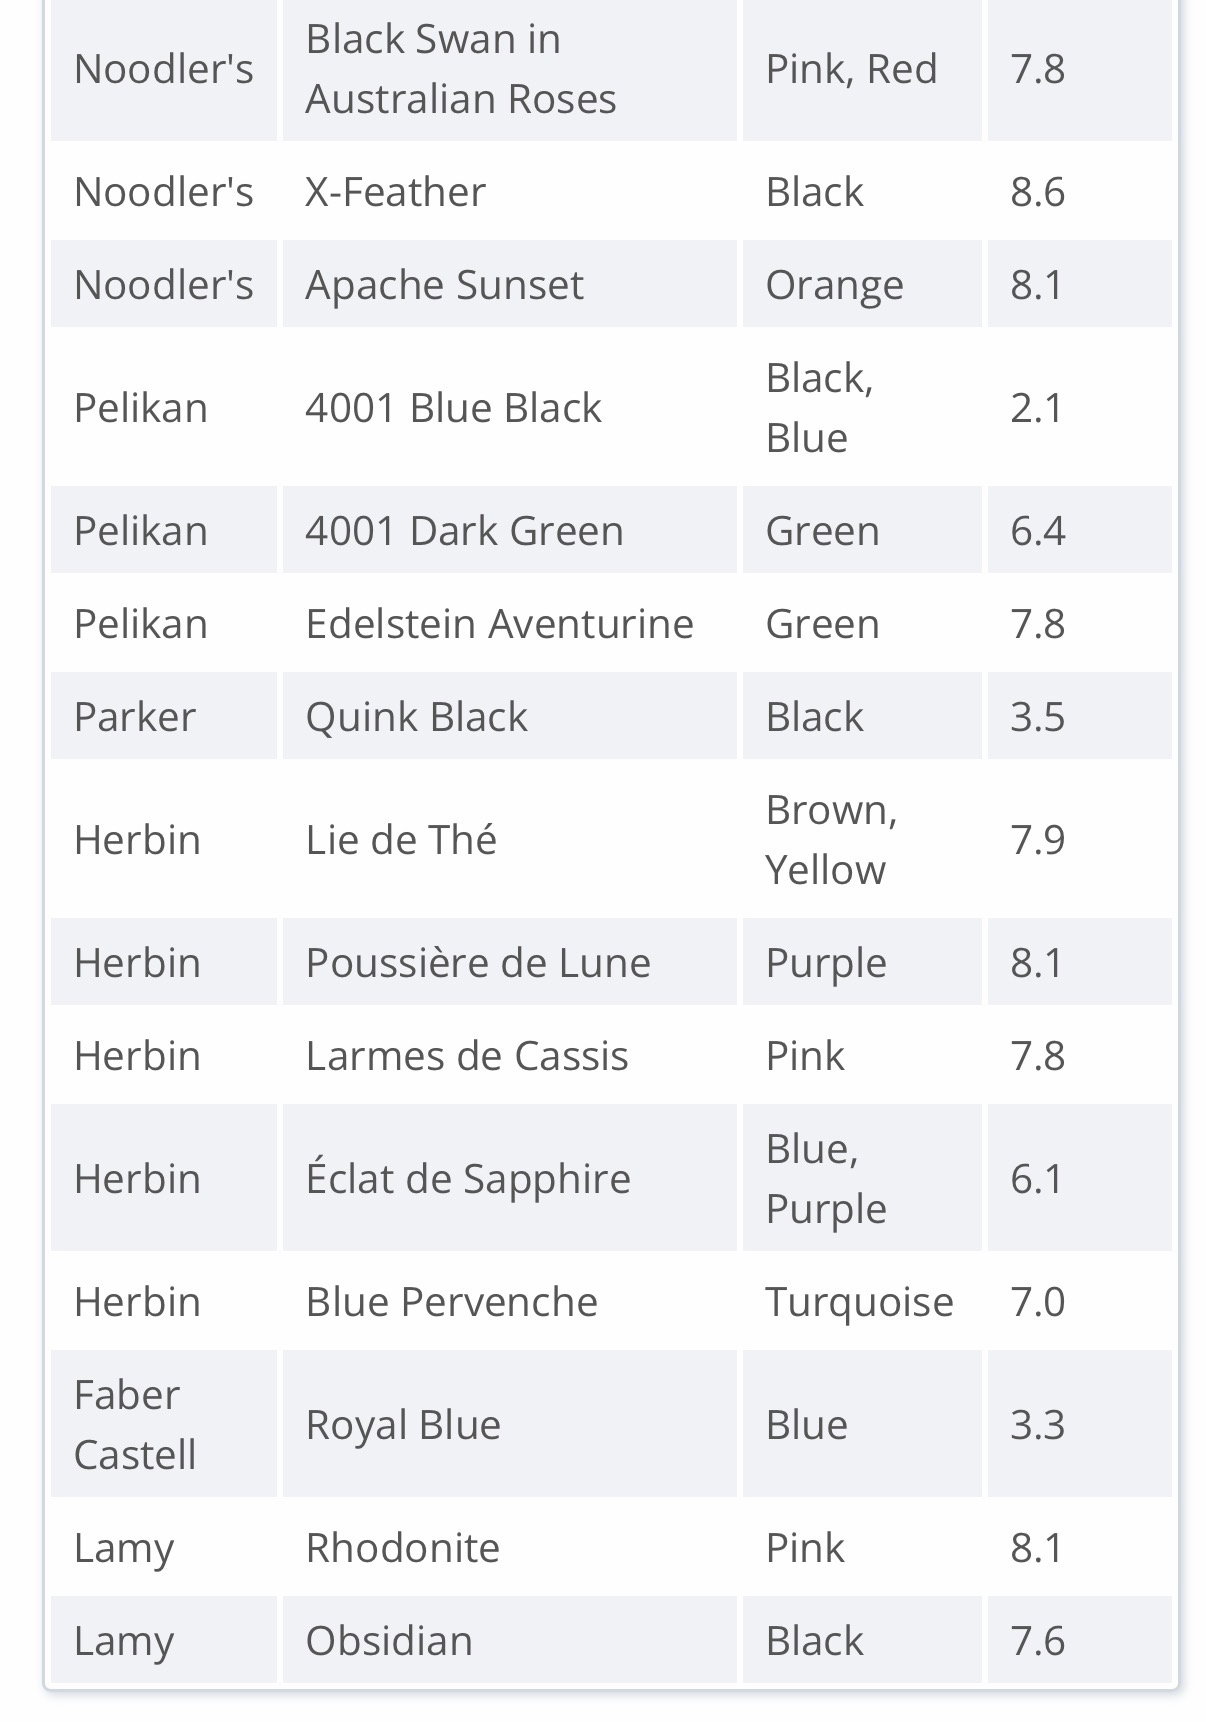This screenshot has width=1206, height=1722.
Task: Click the 4001 Dark Green cell
Action: tap(509, 530)
